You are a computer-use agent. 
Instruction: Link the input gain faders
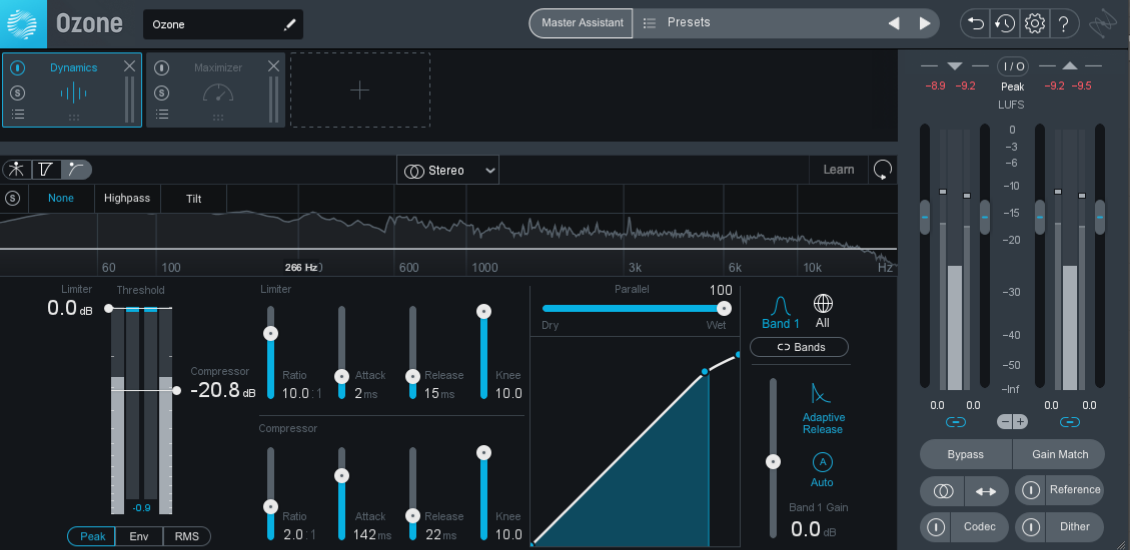click(956, 422)
